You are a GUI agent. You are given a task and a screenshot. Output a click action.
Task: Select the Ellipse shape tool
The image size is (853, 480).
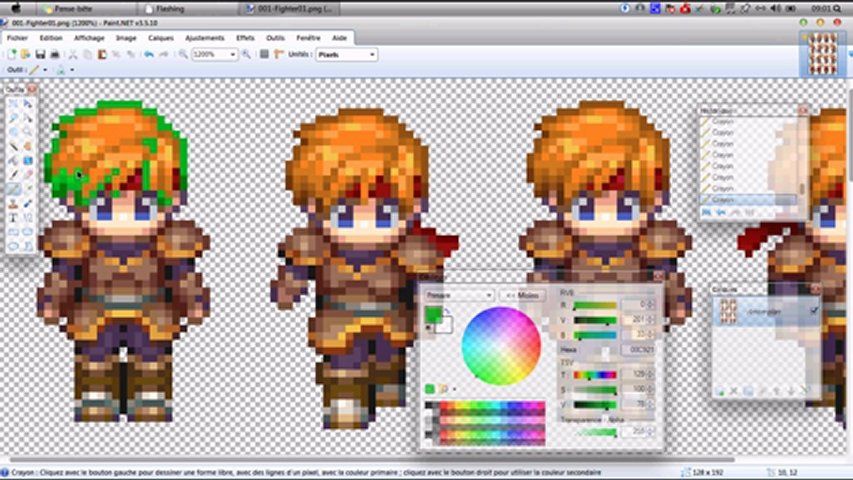(x=13, y=246)
